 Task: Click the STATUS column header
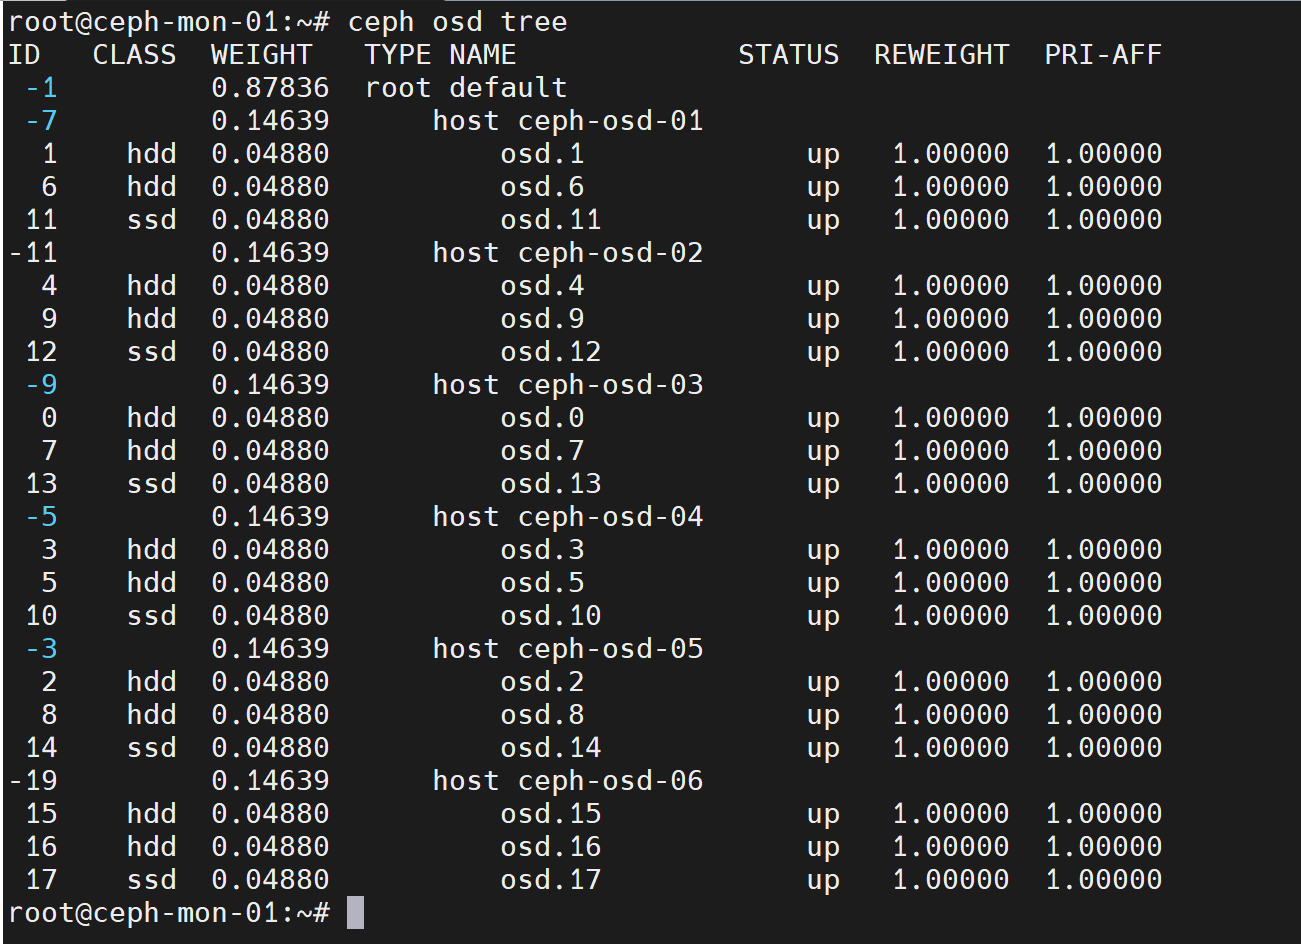(x=788, y=54)
